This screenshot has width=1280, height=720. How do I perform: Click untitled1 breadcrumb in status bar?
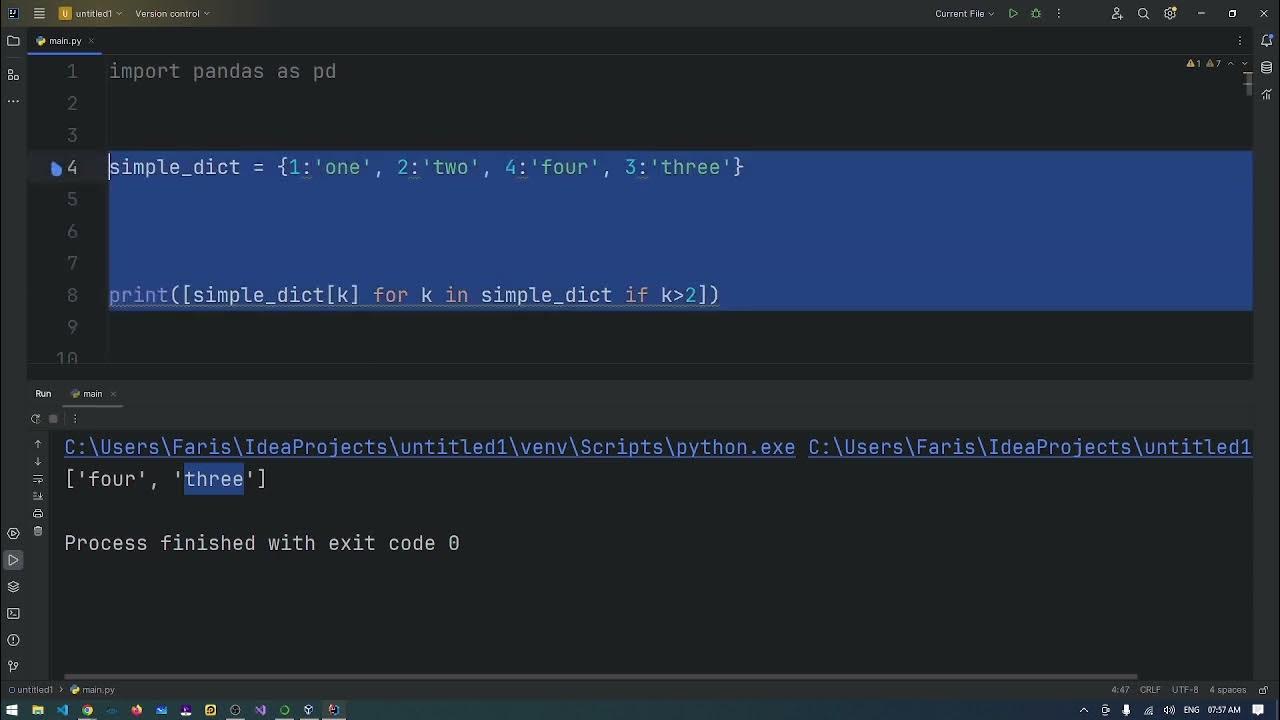(x=31, y=690)
